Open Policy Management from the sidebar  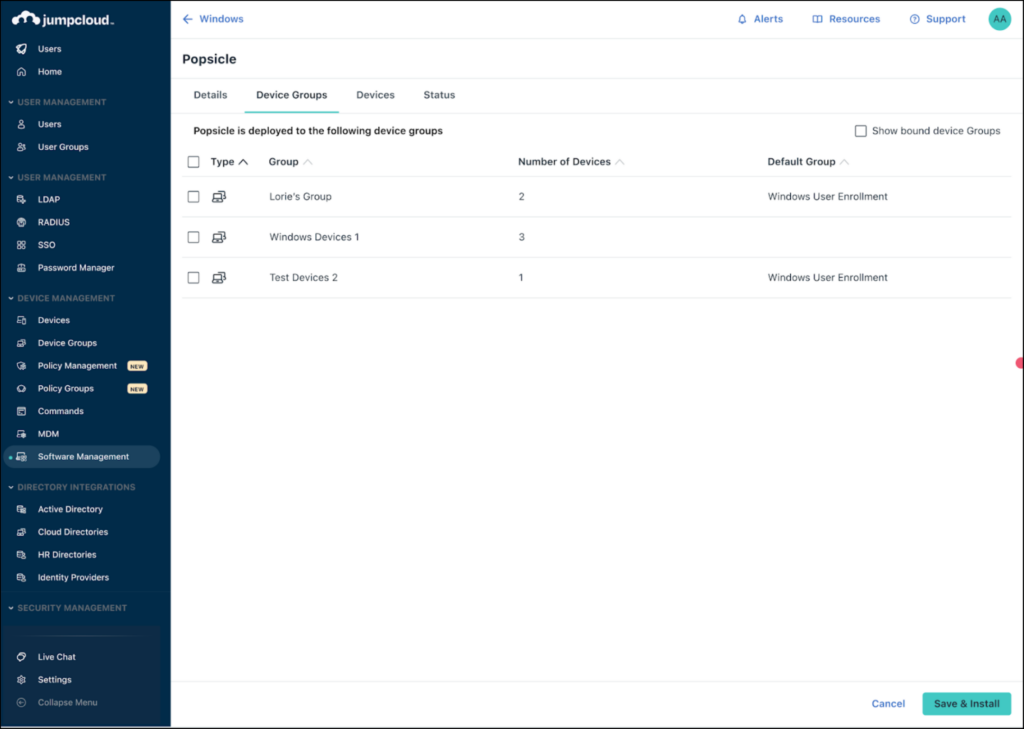pyautogui.click(x=76, y=365)
